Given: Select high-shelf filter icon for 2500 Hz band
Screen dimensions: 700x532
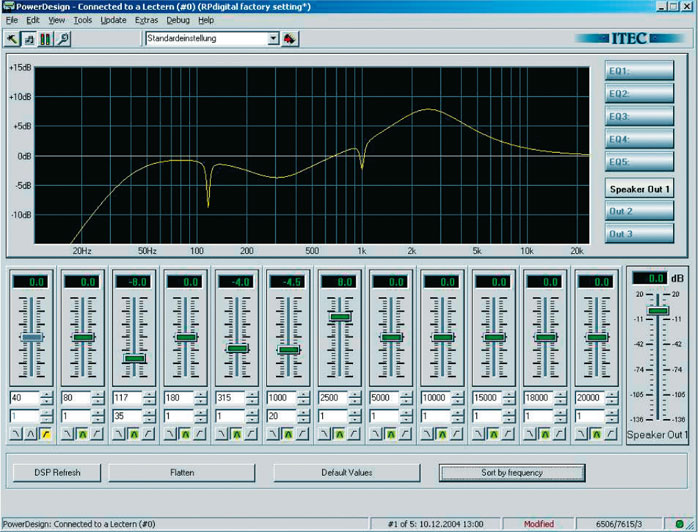Looking at the screenshot, I should click(x=353, y=434).
